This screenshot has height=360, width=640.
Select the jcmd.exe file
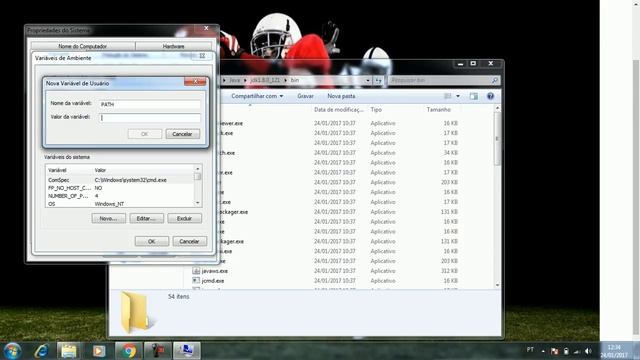pos(213,281)
